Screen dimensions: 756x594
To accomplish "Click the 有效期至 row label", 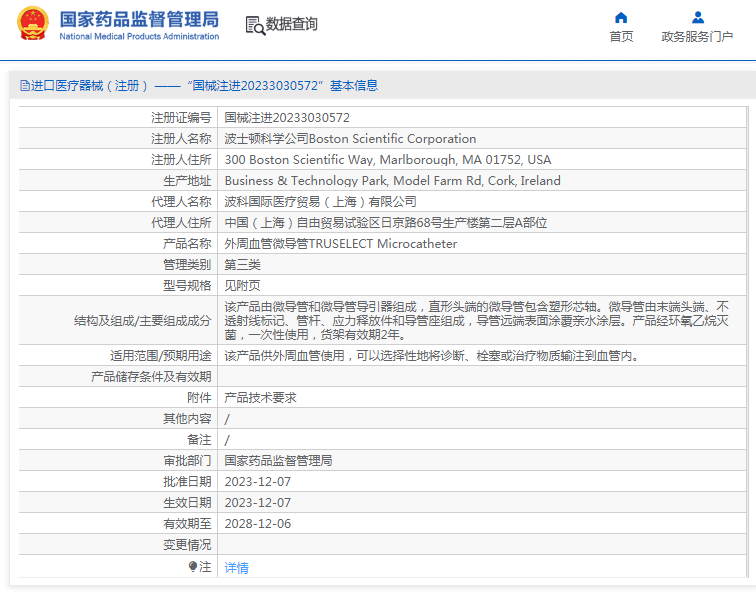I will [187, 524].
